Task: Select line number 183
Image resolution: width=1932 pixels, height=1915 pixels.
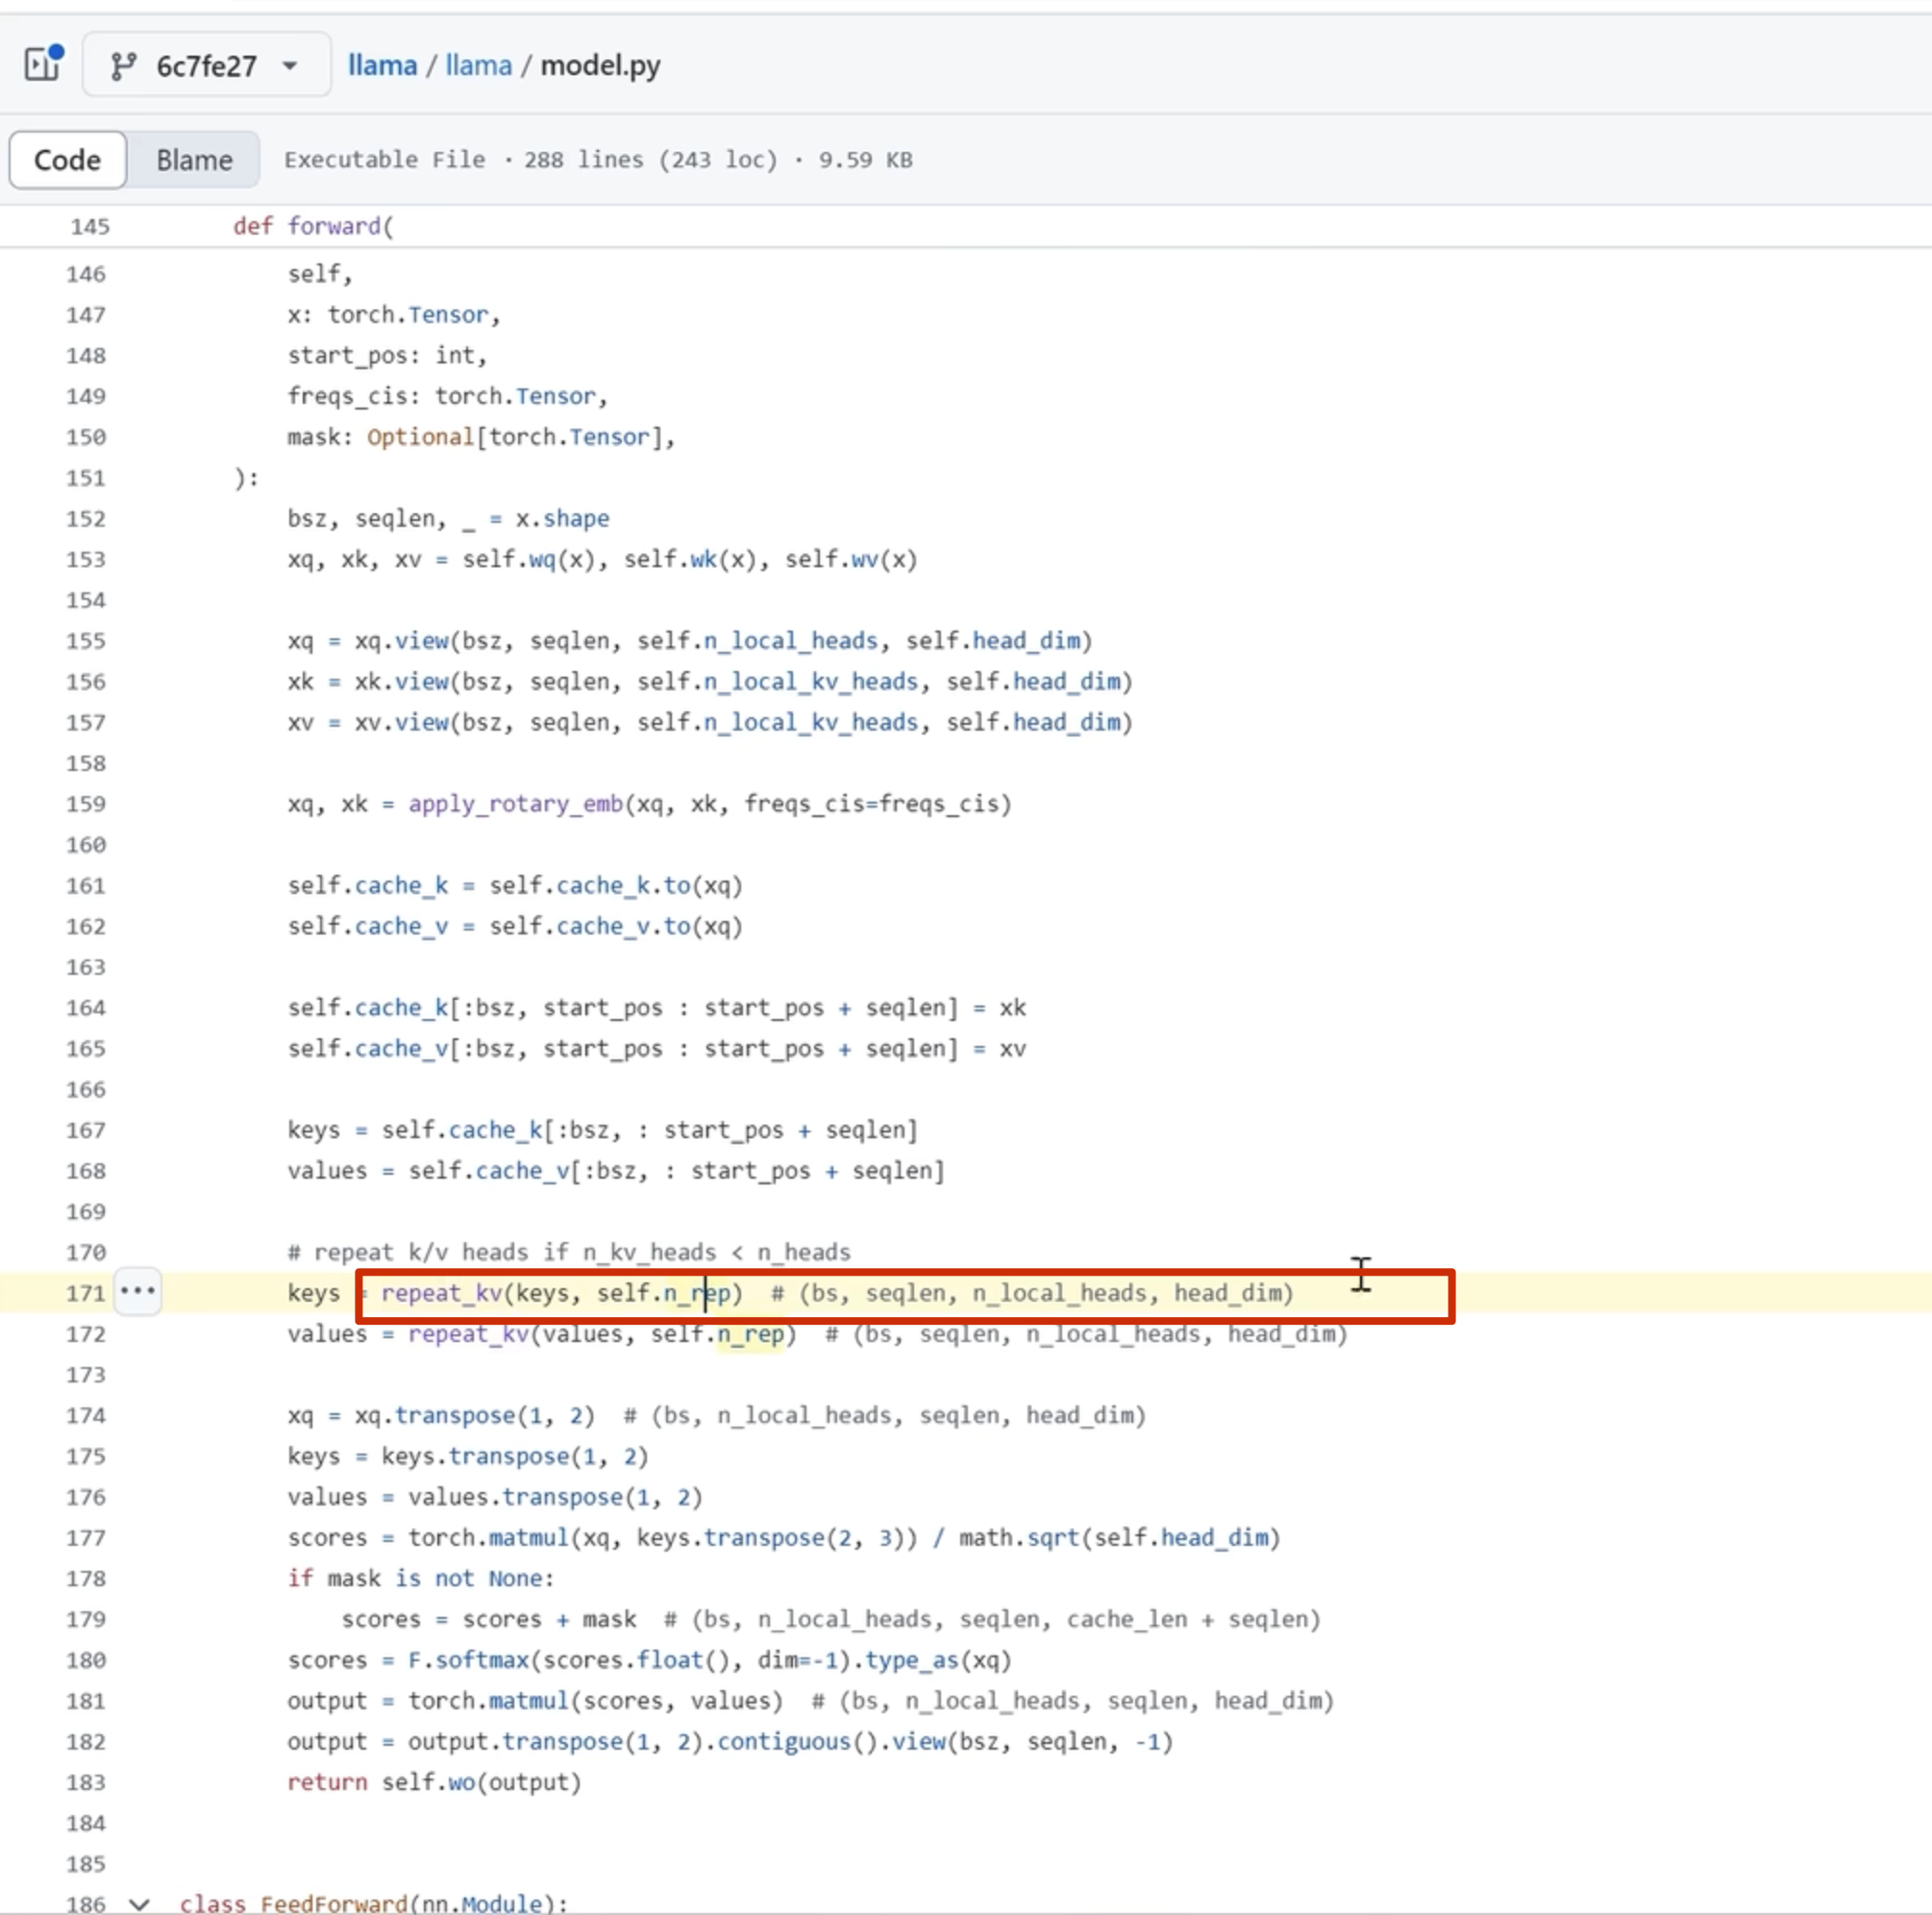Action: pos(85,1782)
